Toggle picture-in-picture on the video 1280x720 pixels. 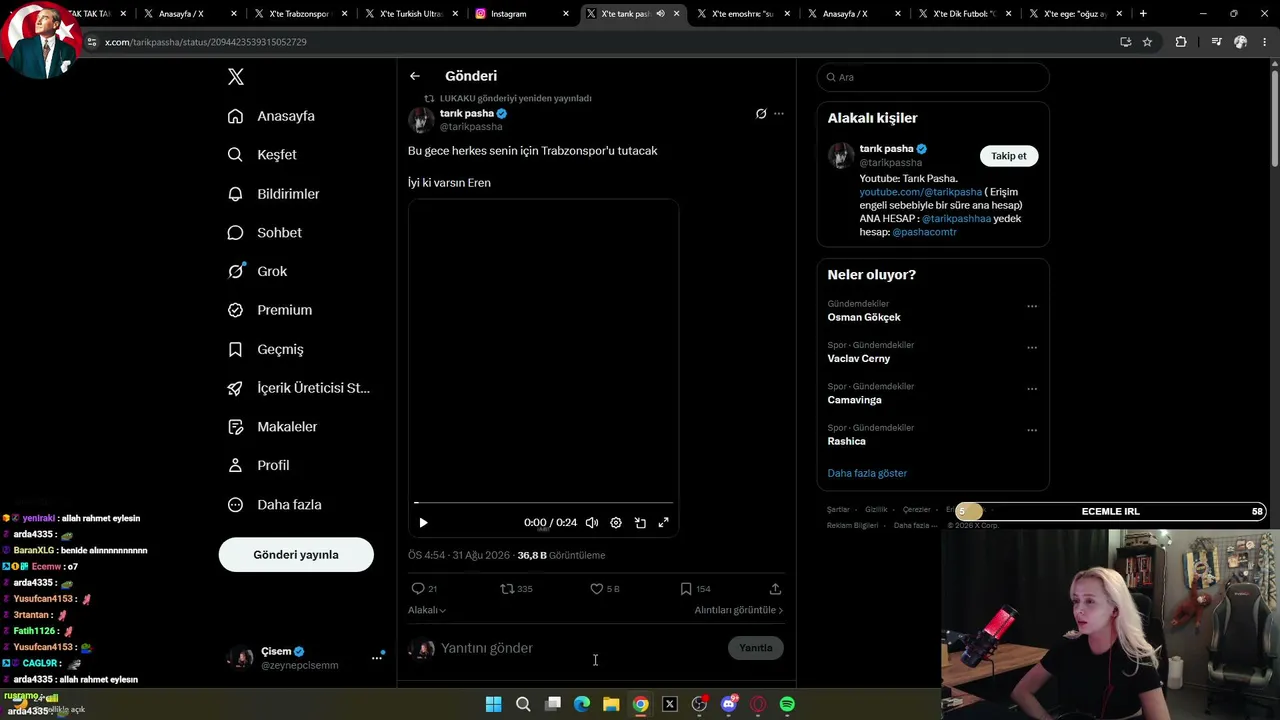(640, 523)
